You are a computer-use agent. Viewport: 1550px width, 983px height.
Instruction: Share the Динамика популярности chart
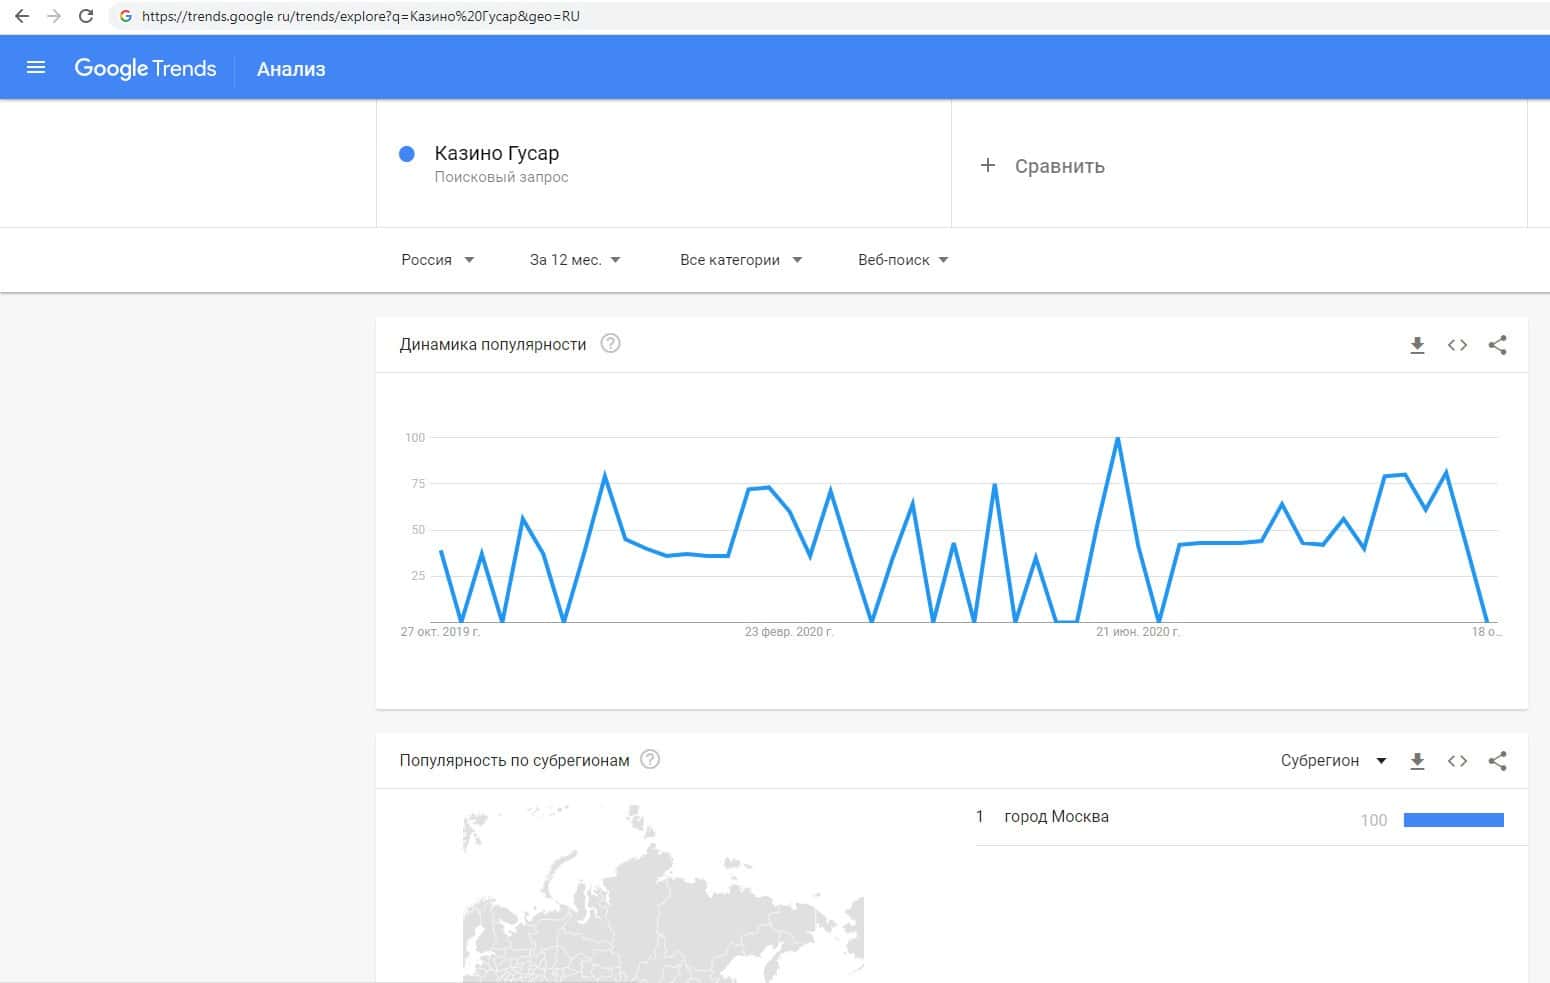1497,345
